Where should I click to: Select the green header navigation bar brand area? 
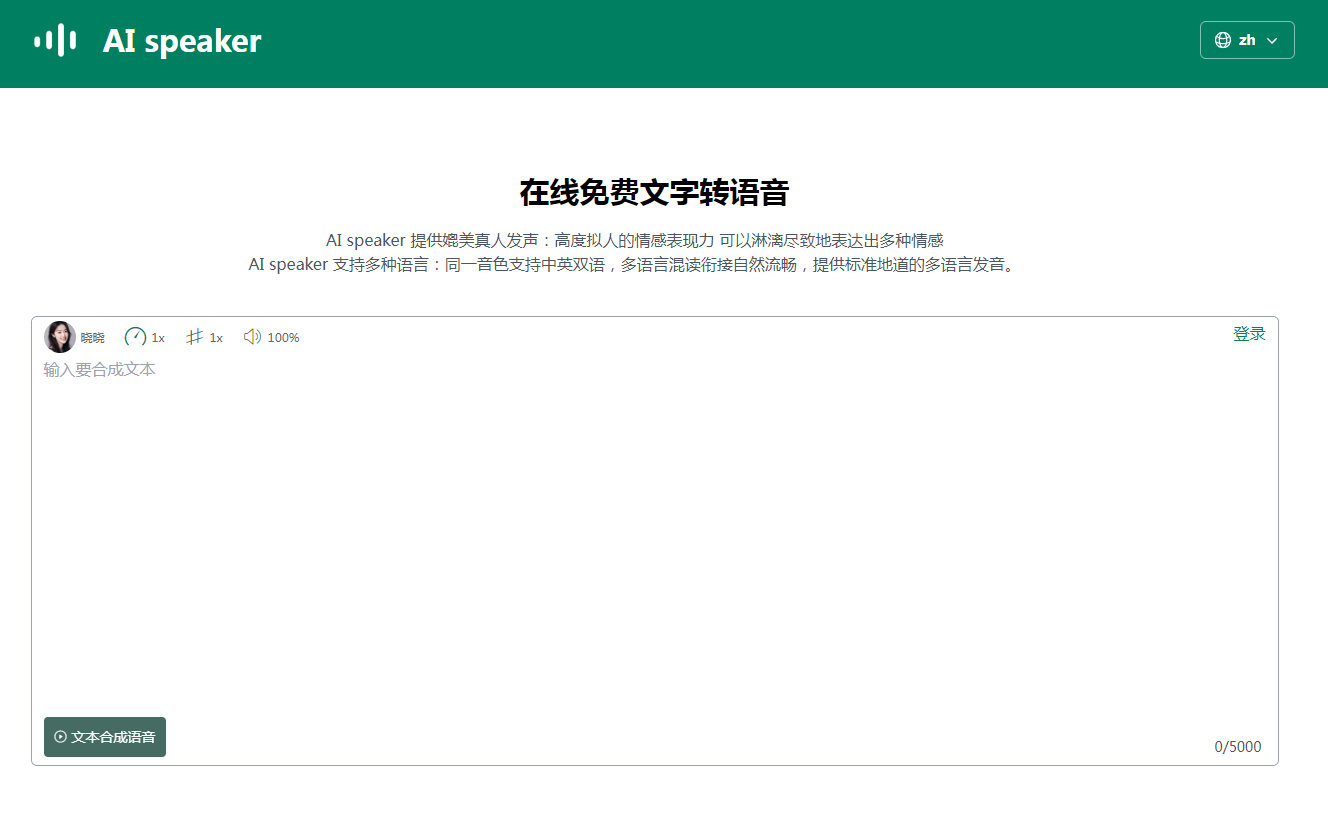pyautogui.click(x=145, y=41)
